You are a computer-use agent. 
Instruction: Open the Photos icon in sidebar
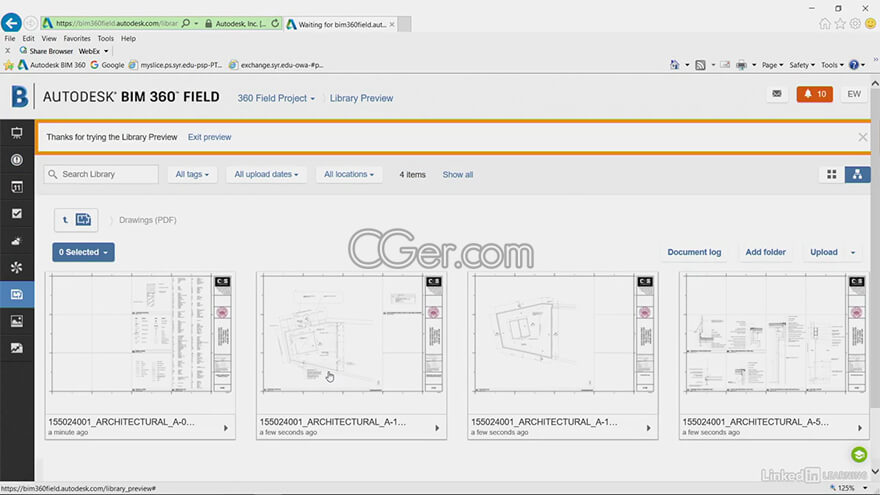17,321
